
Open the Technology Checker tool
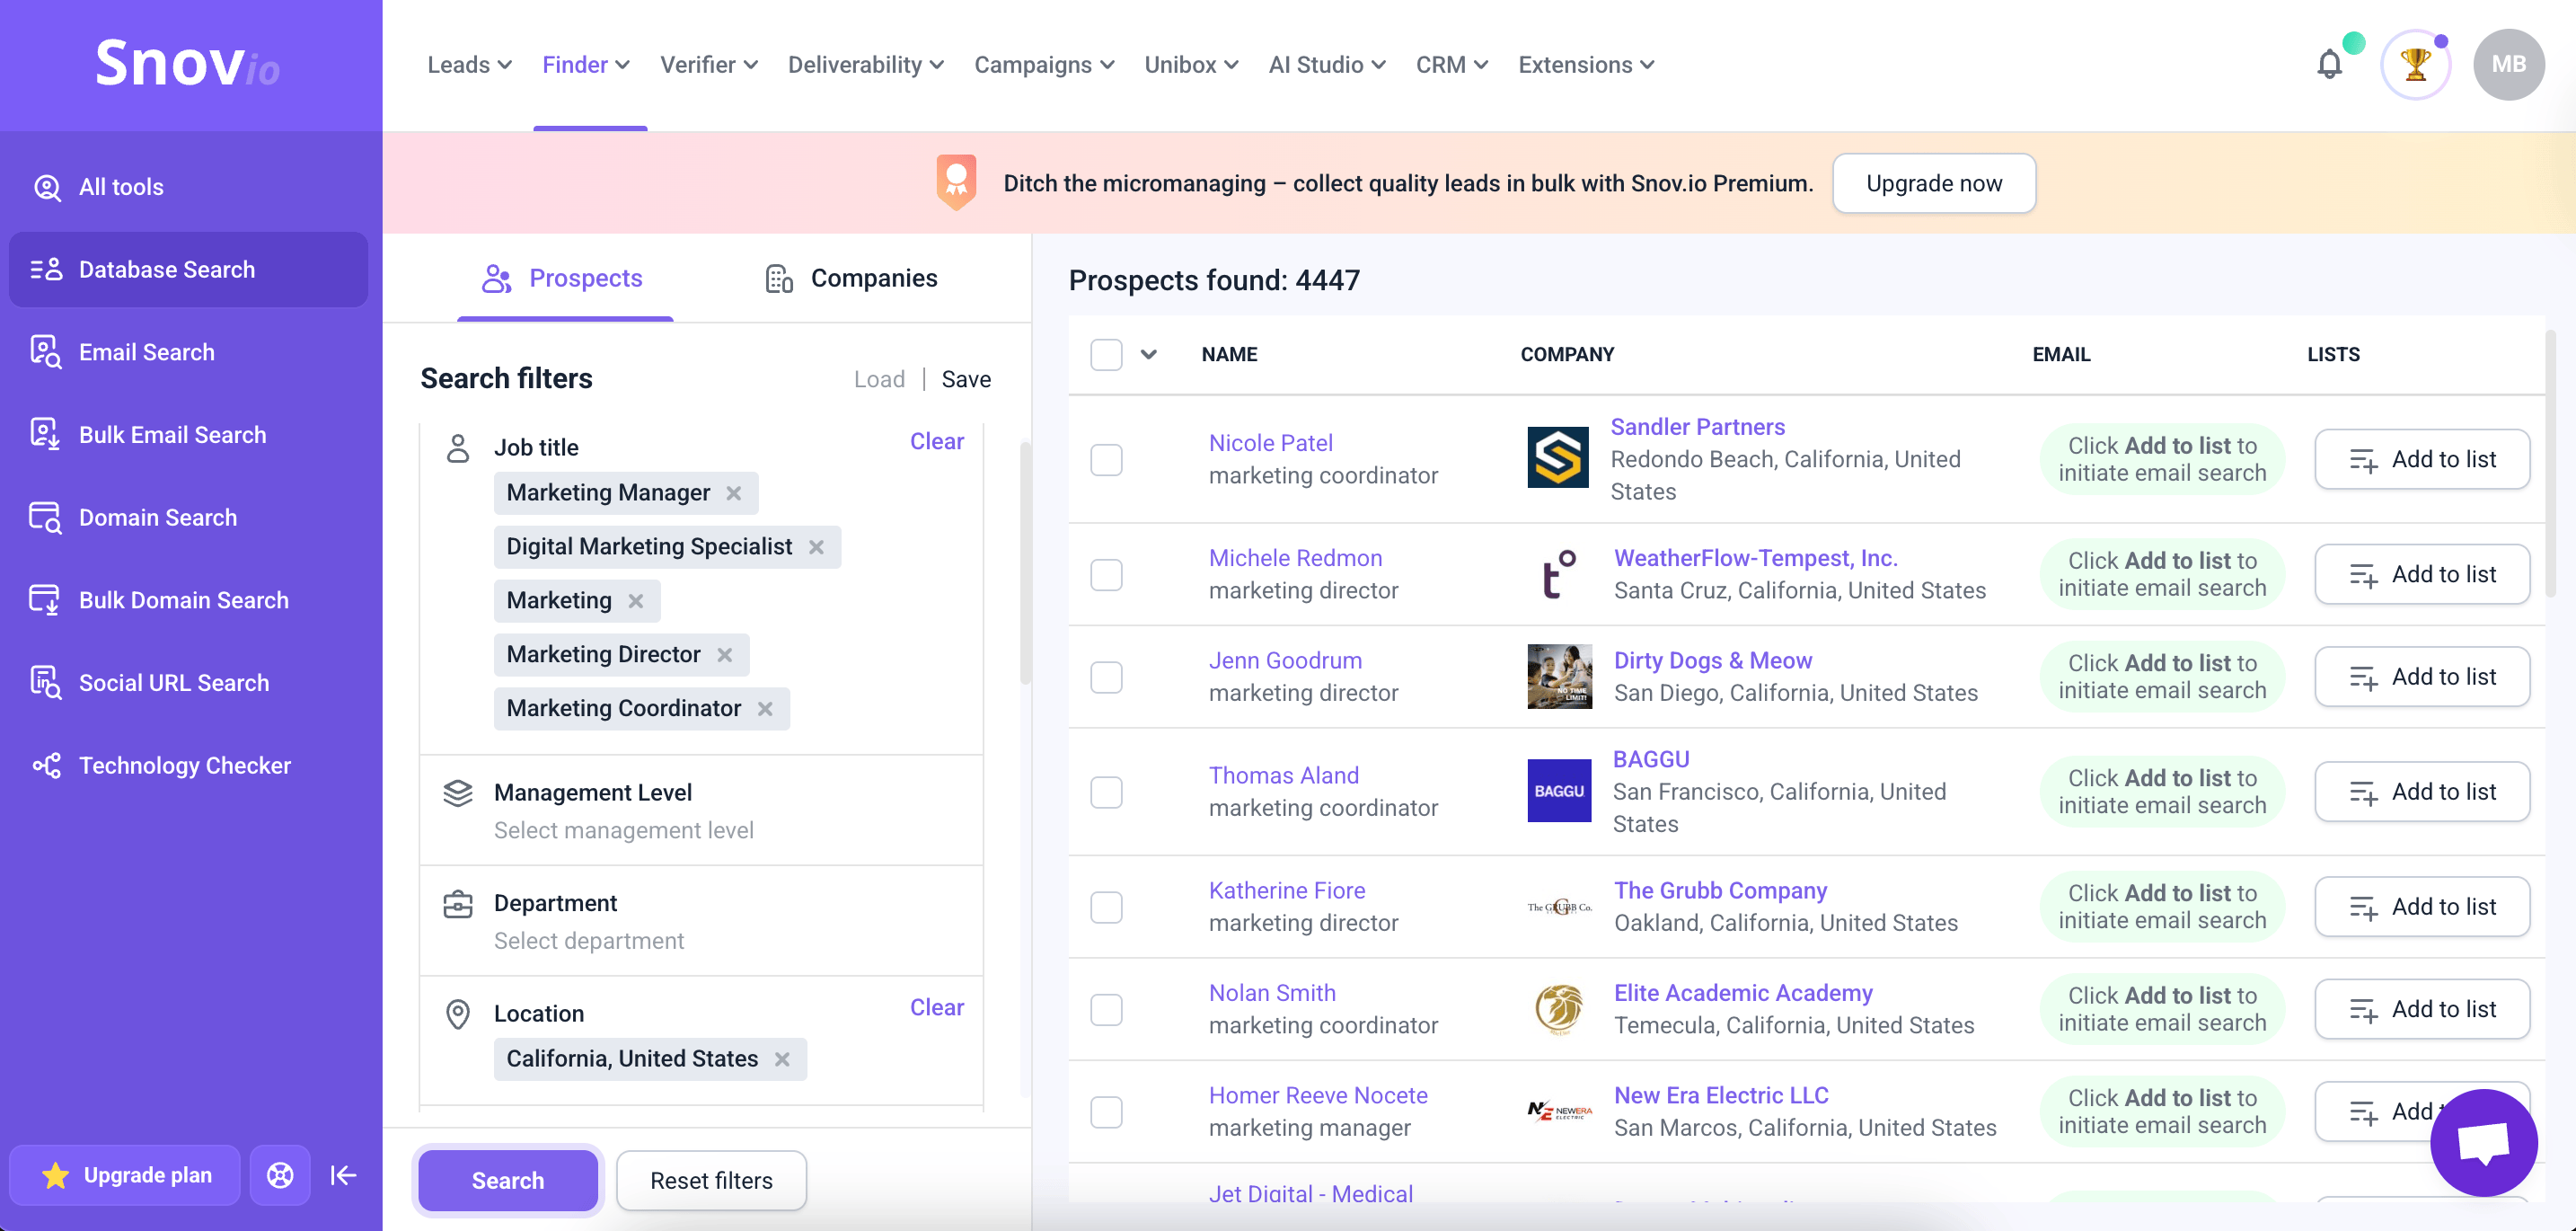pos(184,765)
